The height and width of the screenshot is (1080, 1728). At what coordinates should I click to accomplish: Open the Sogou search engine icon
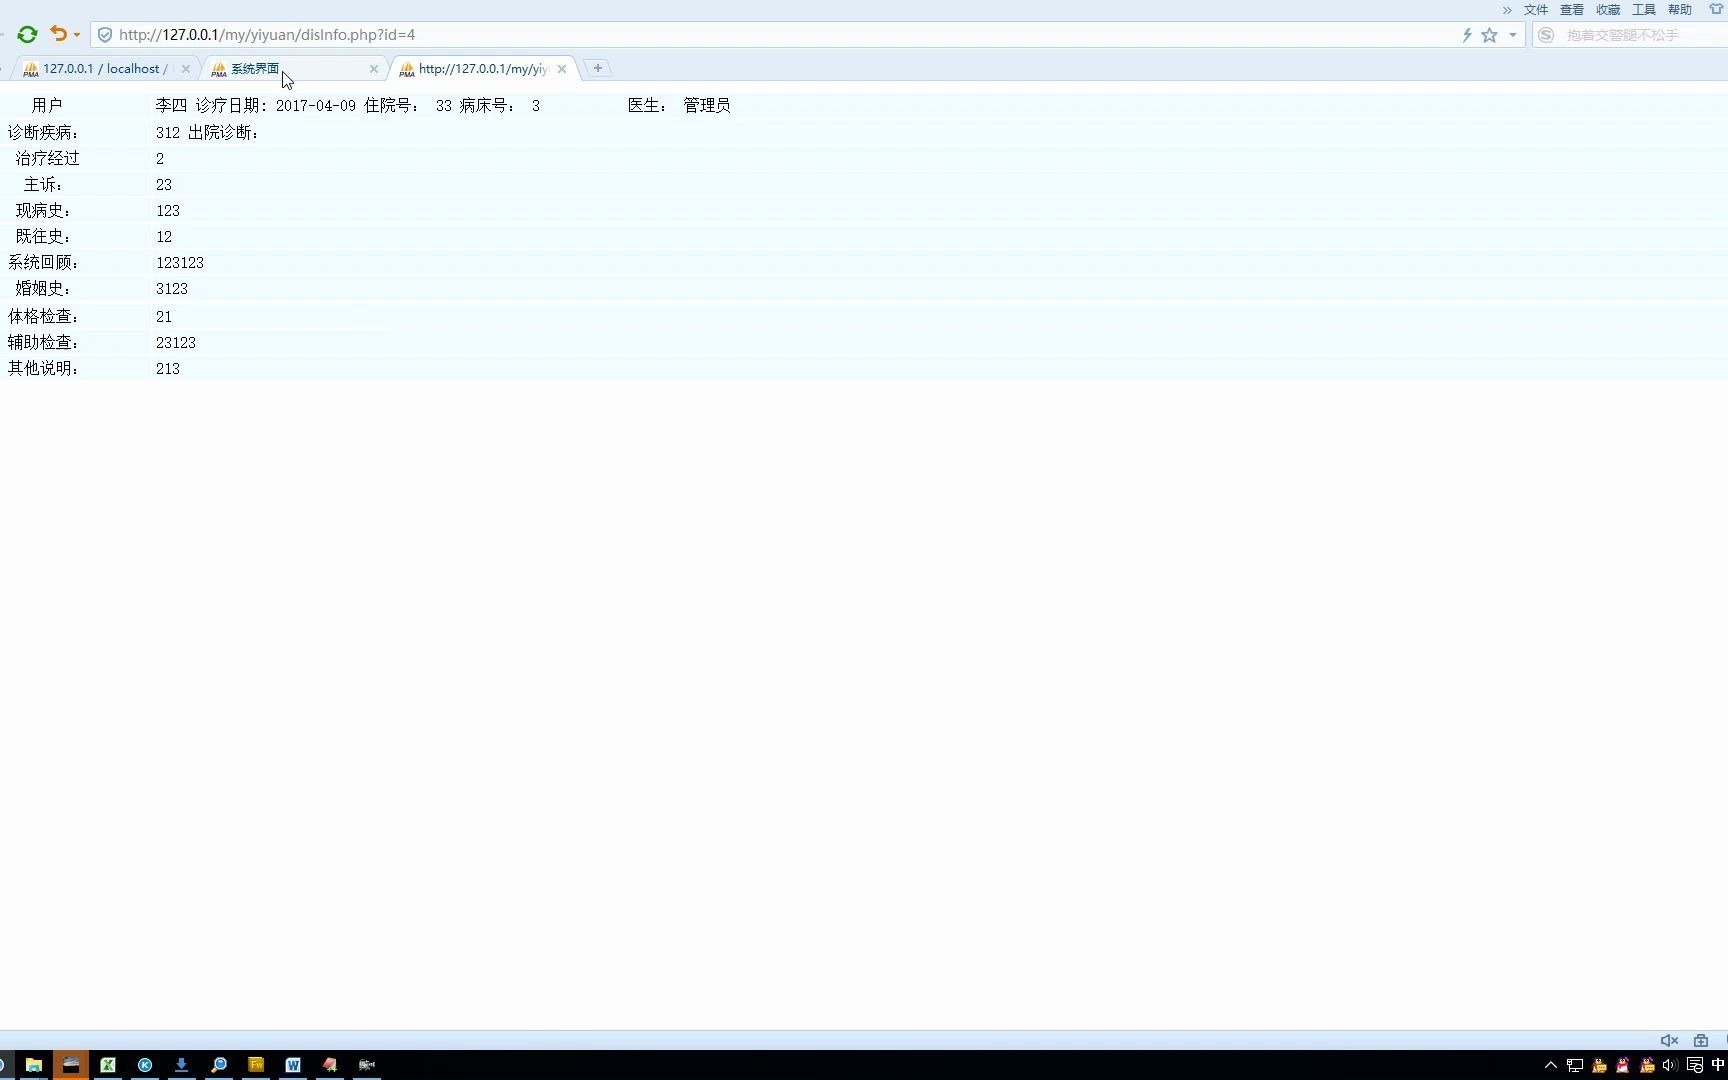1546,35
